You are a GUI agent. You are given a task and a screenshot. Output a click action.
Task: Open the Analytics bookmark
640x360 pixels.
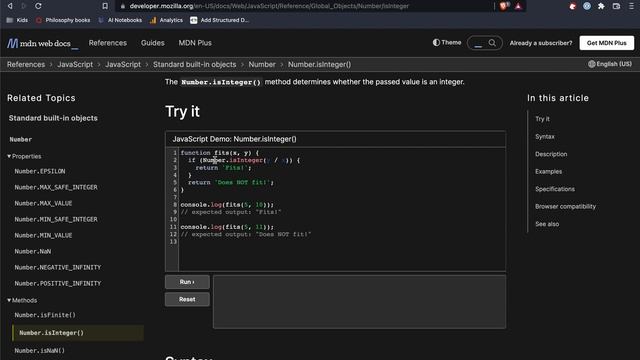point(166,20)
